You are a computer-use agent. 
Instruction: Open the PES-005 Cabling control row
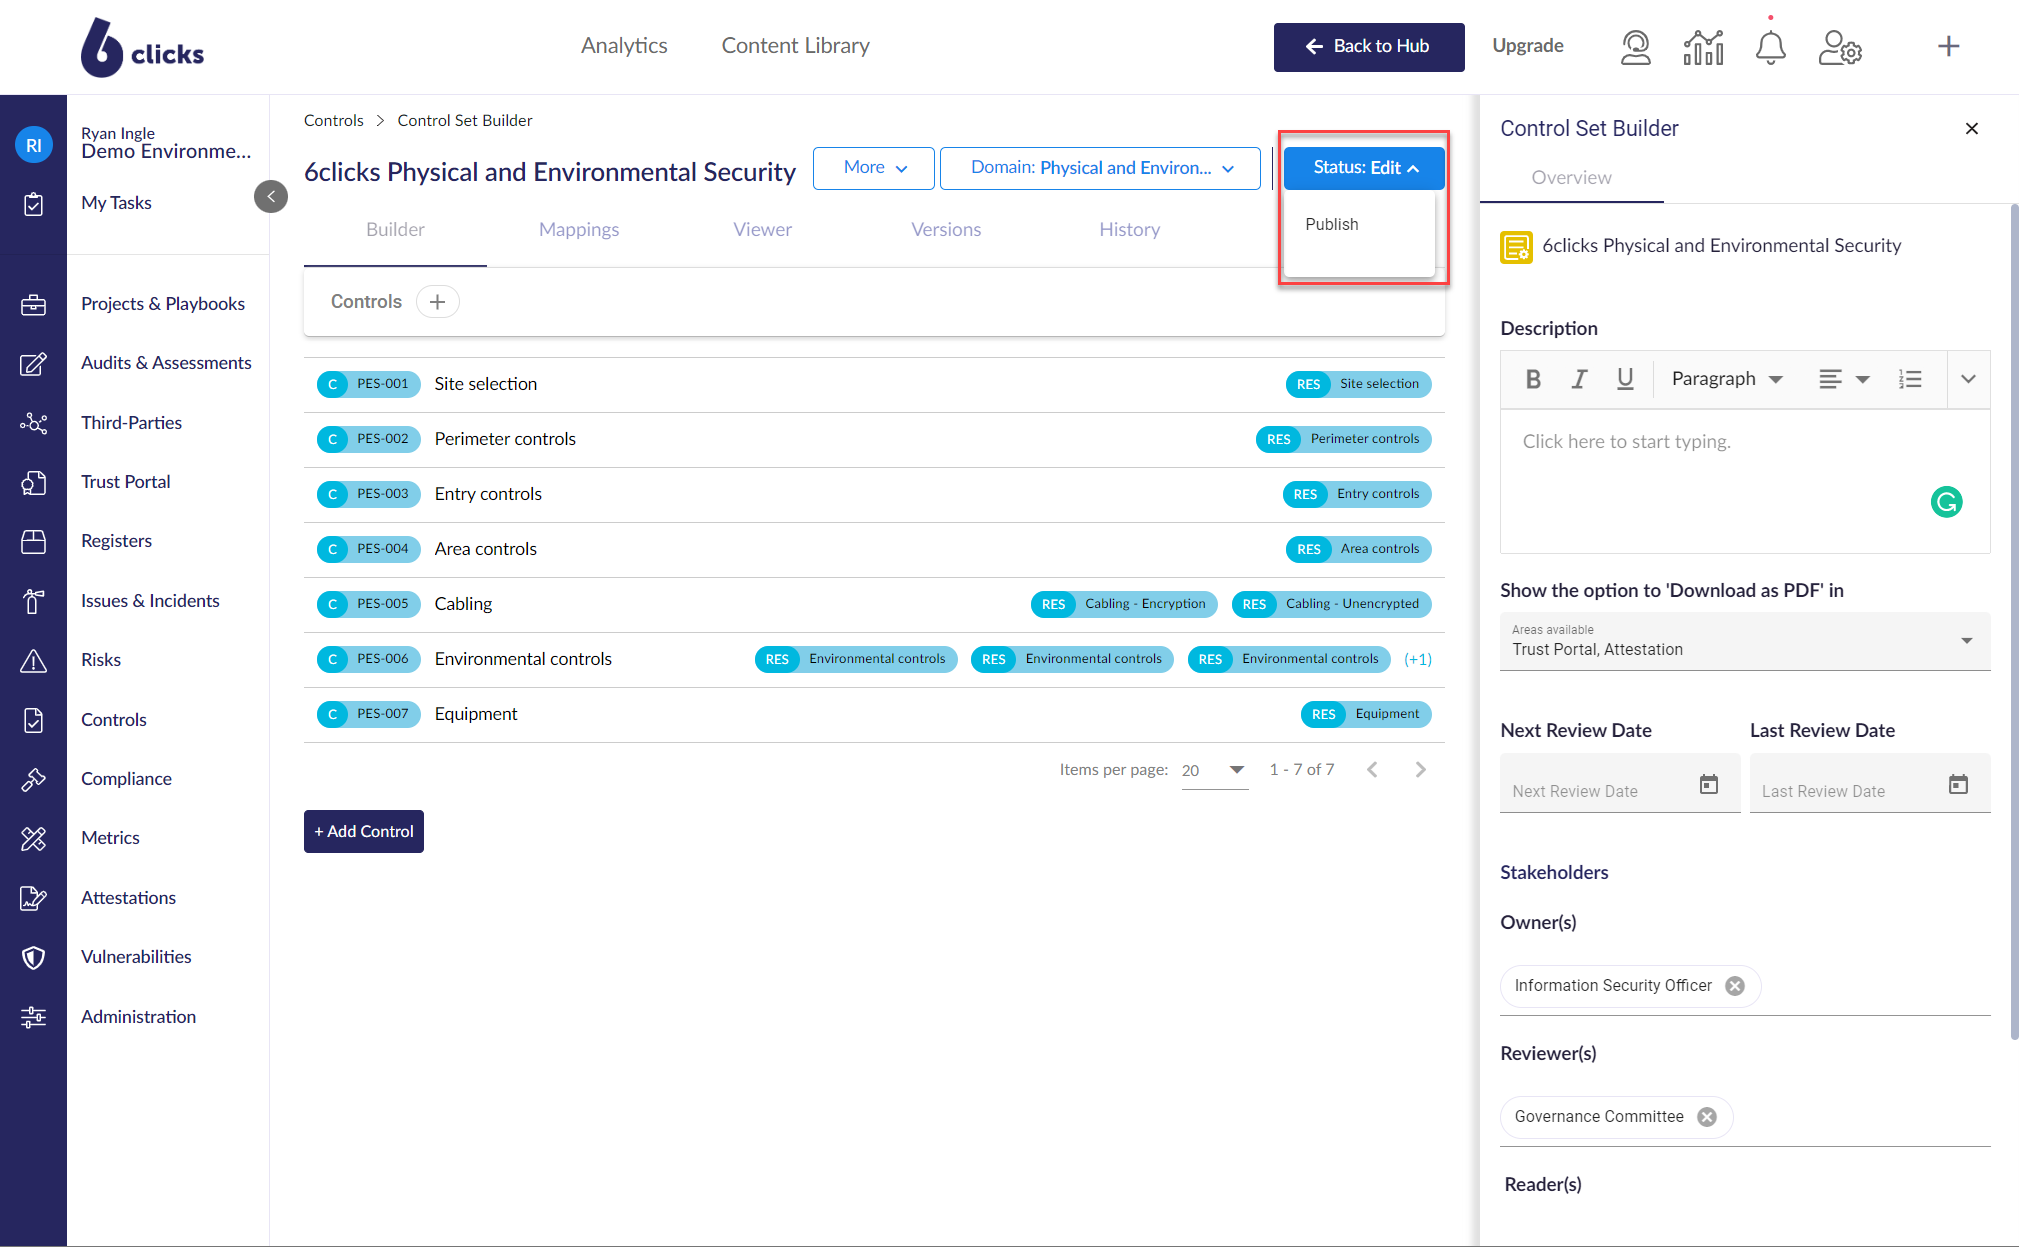[874, 604]
